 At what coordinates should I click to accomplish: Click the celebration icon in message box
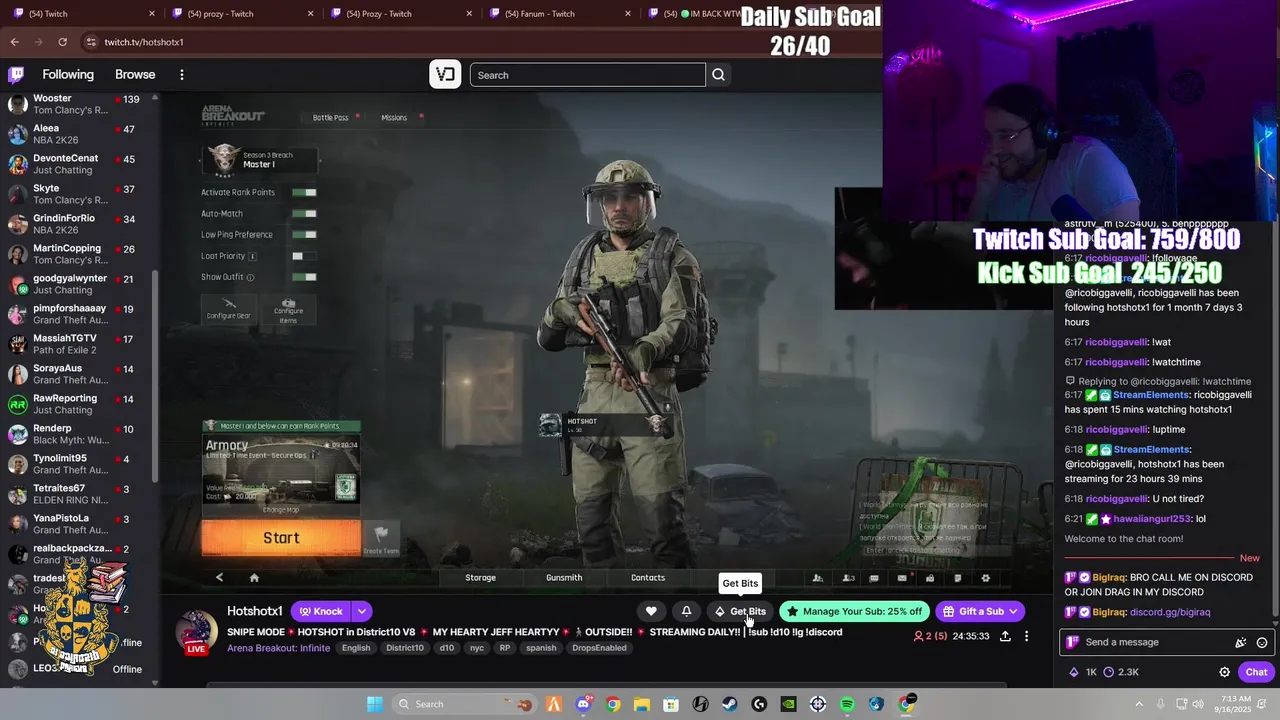coord(1241,642)
